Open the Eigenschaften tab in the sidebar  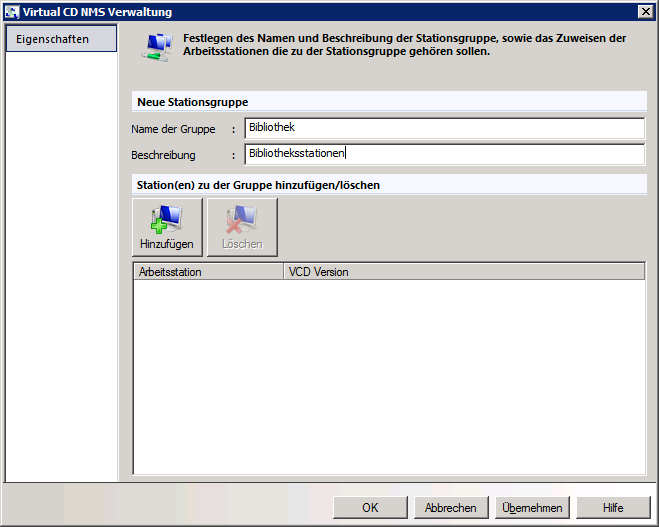point(61,39)
